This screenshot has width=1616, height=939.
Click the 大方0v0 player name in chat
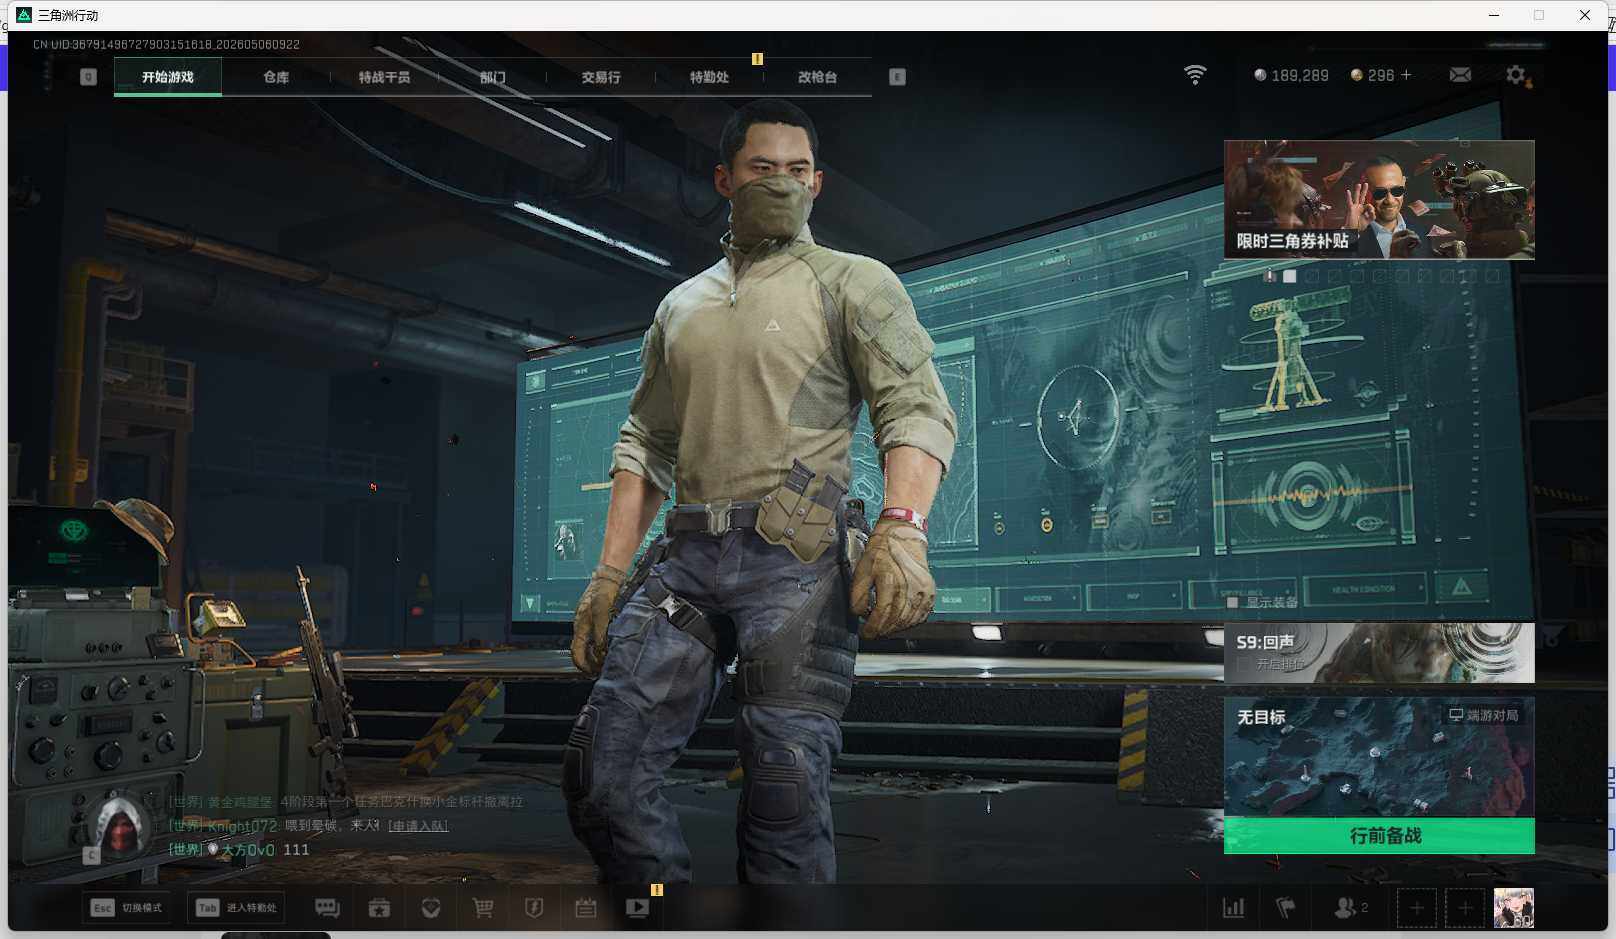coord(248,850)
